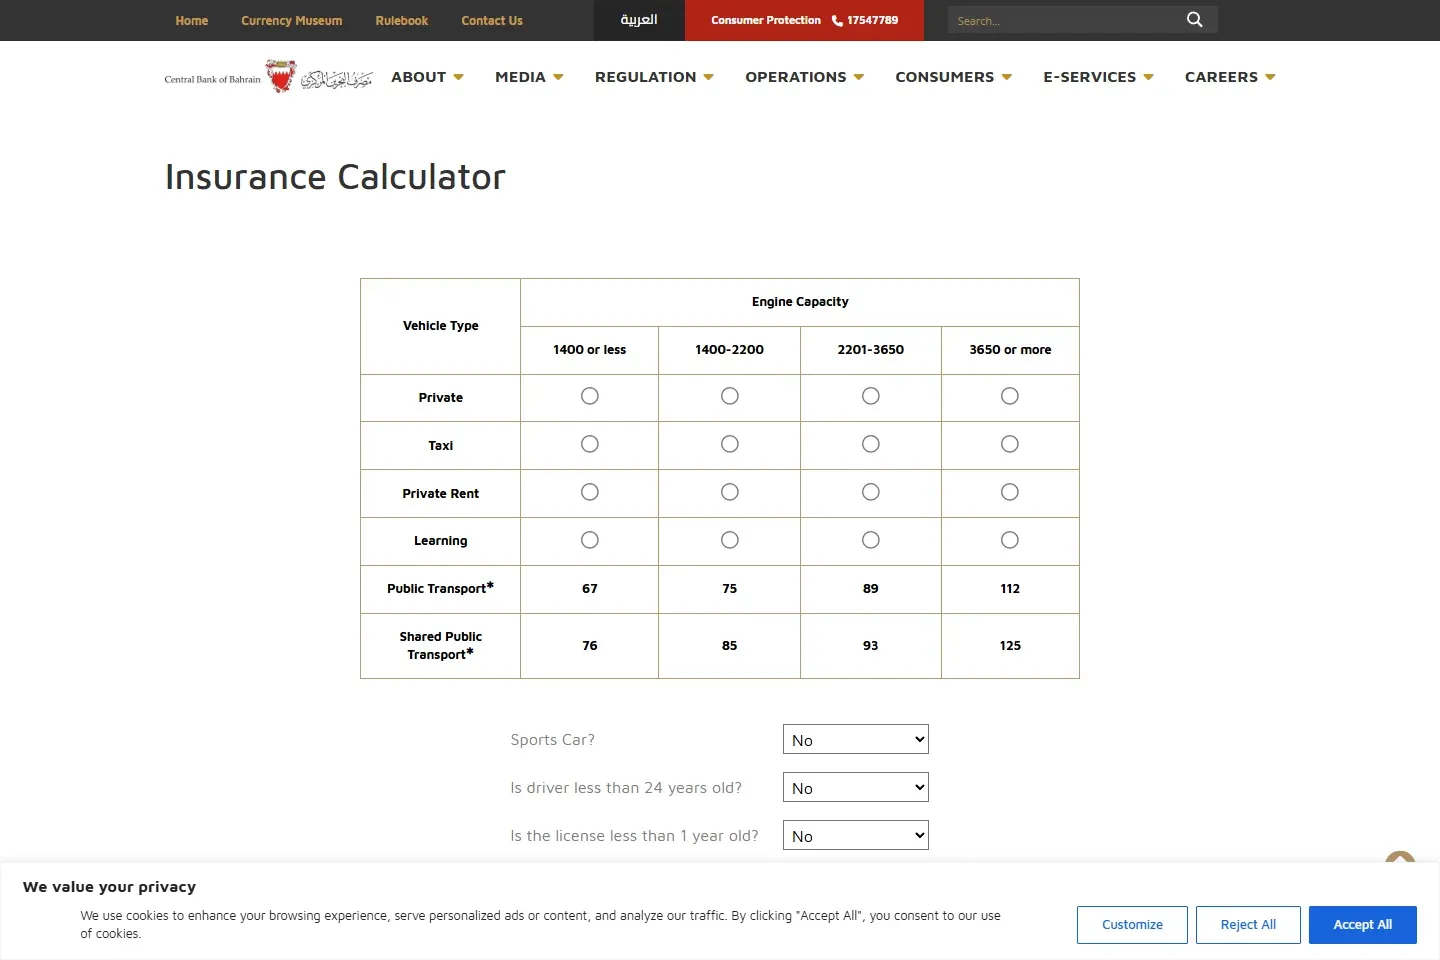This screenshot has height=960, width=1440.
Task: Click Accept All cookies button
Action: (x=1363, y=925)
